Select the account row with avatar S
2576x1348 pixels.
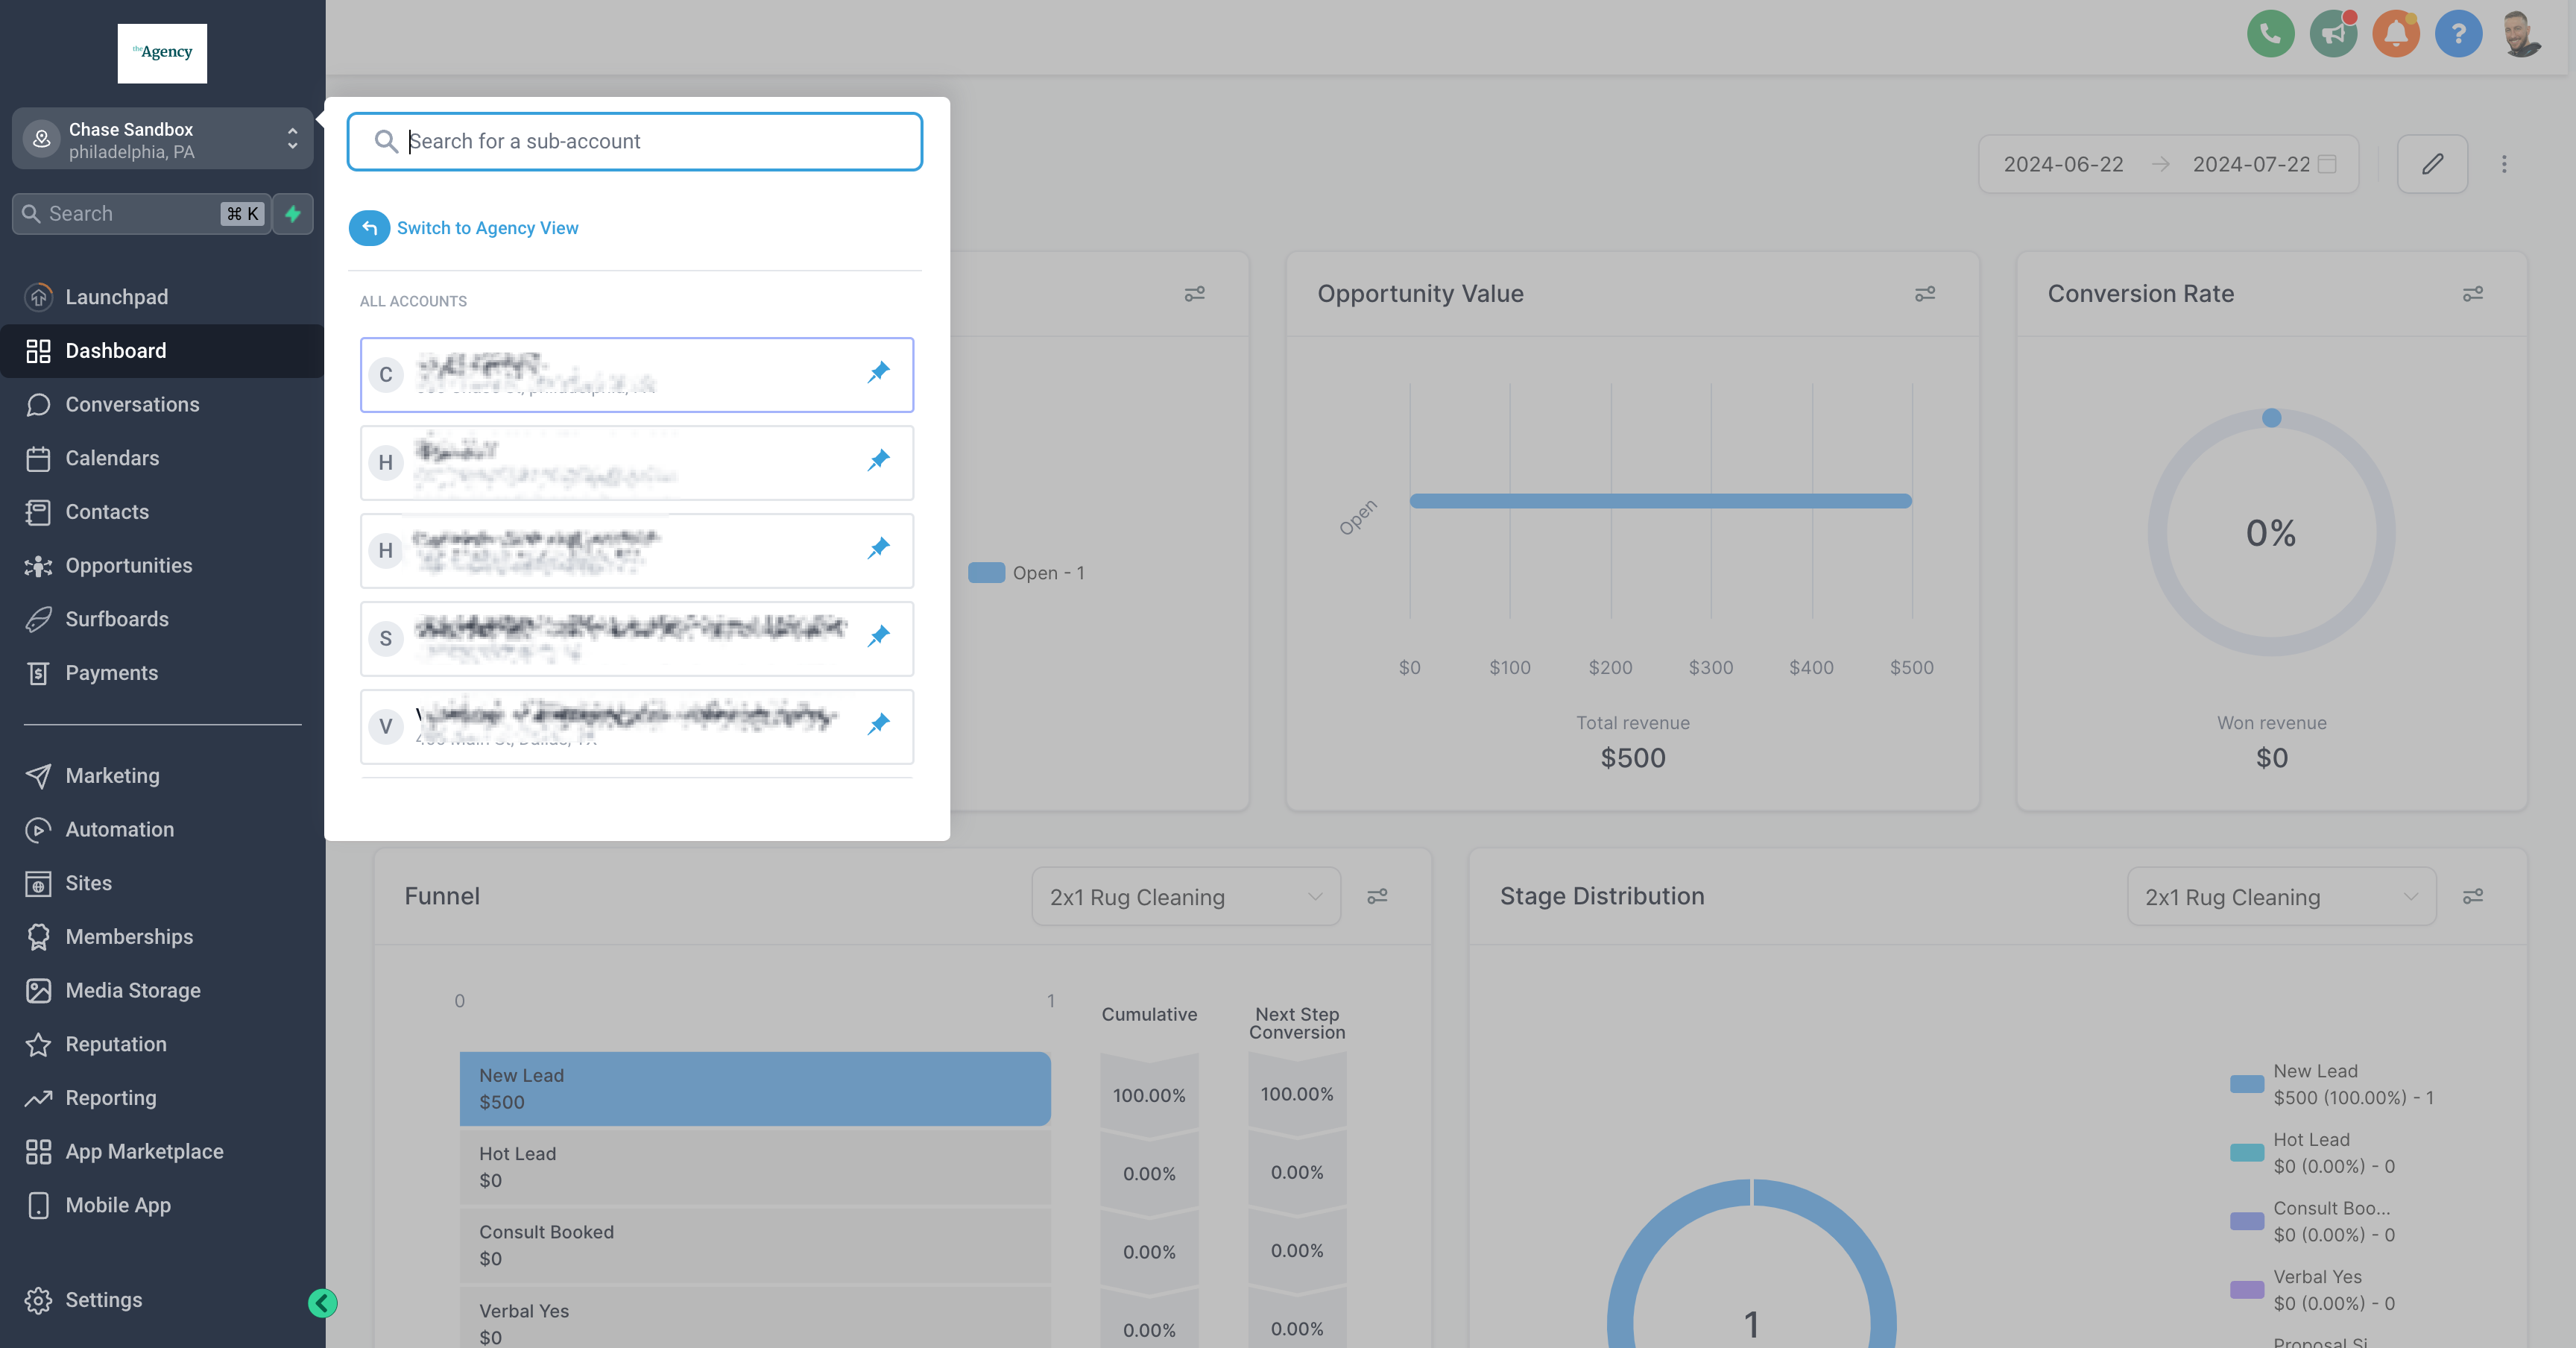pyautogui.click(x=637, y=639)
